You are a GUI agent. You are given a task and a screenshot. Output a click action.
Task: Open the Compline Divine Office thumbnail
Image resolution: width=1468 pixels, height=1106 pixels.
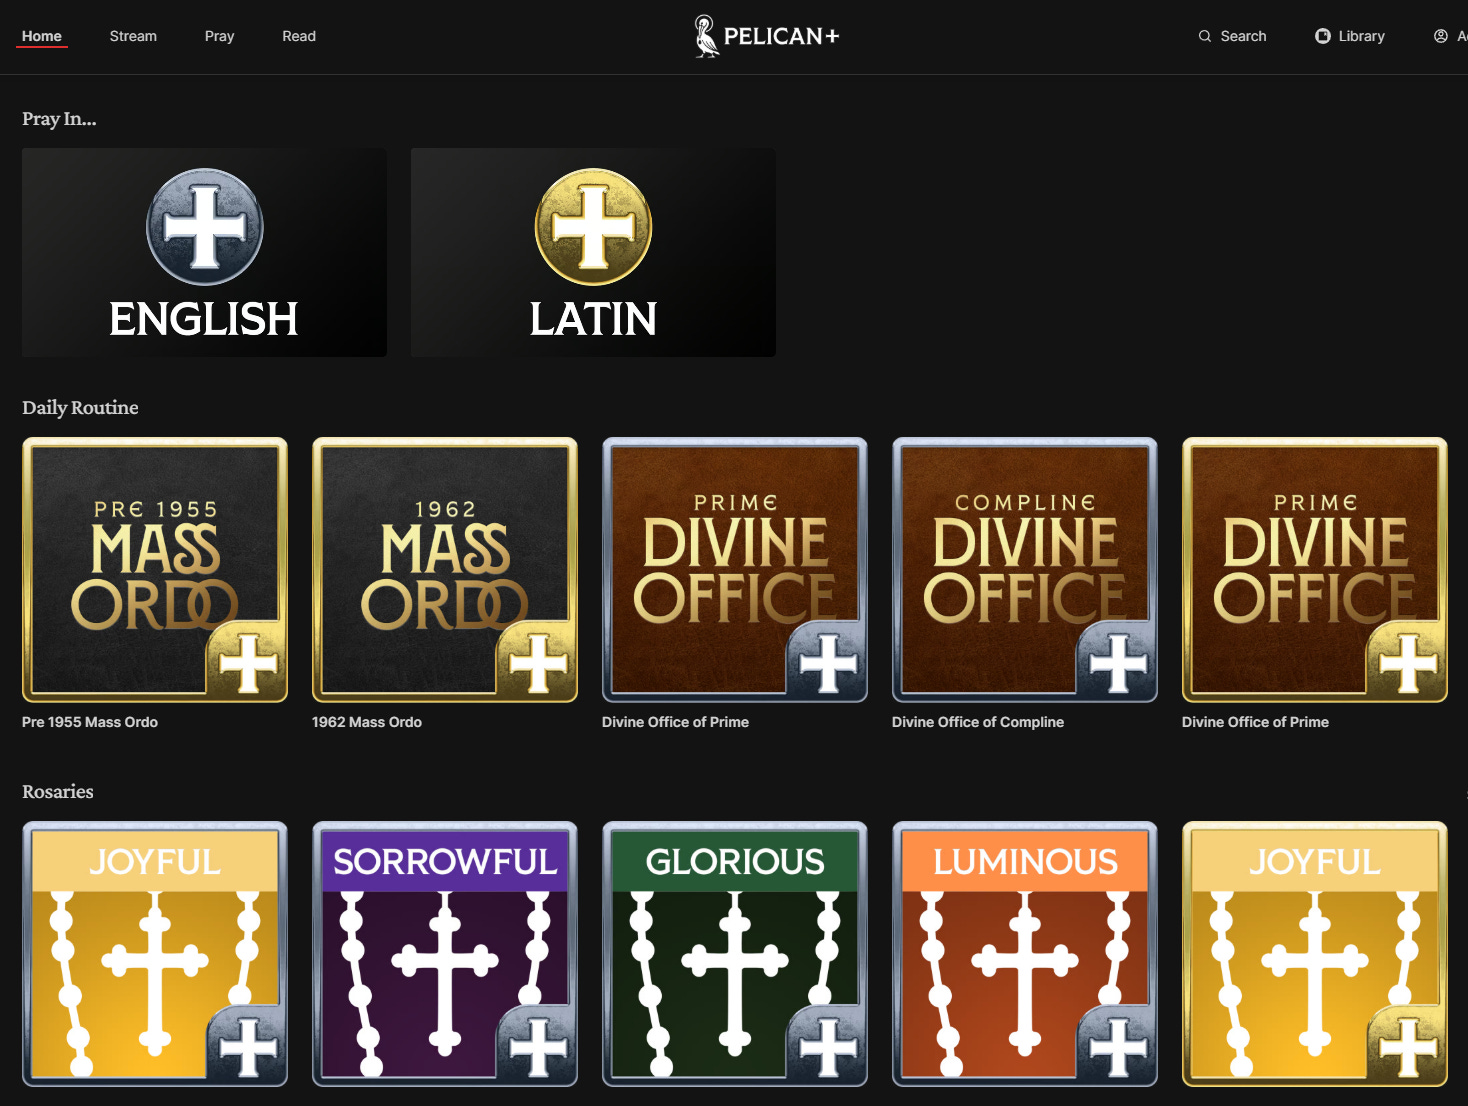[1025, 570]
